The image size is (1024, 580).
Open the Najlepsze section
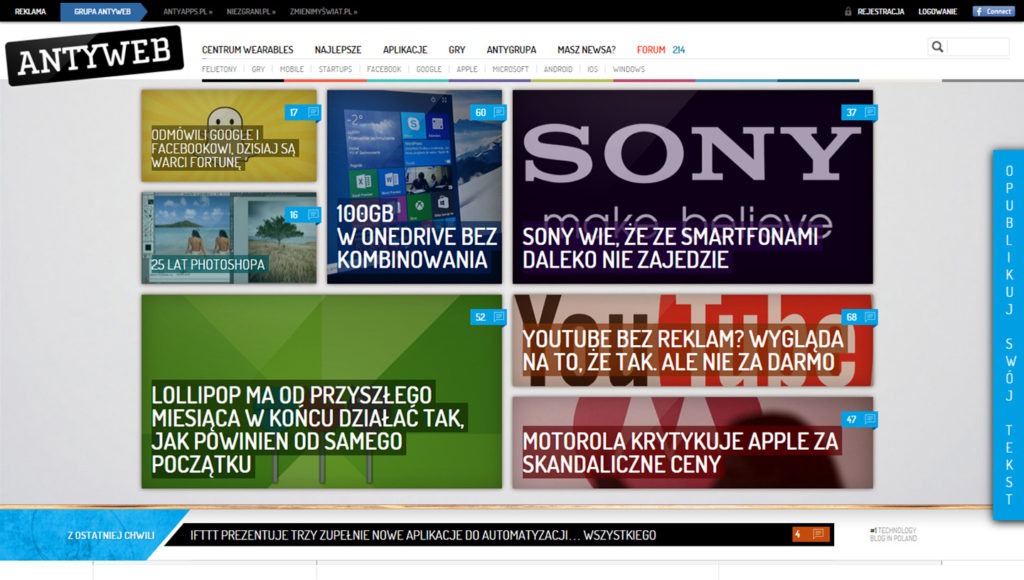click(x=338, y=50)
